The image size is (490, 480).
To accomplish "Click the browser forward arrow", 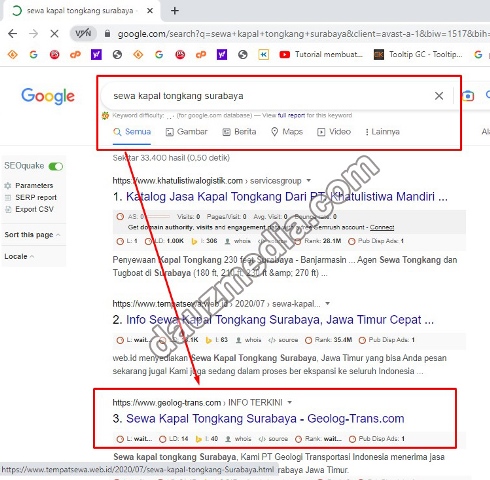I will 33,33.
